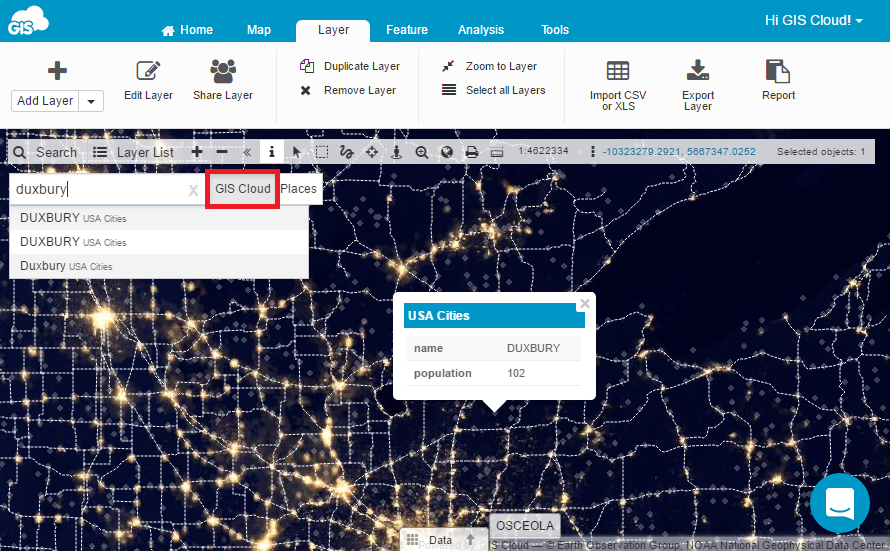890x551 pixels.
Task: Switch search source to Places
Action: tap(298, 189)
